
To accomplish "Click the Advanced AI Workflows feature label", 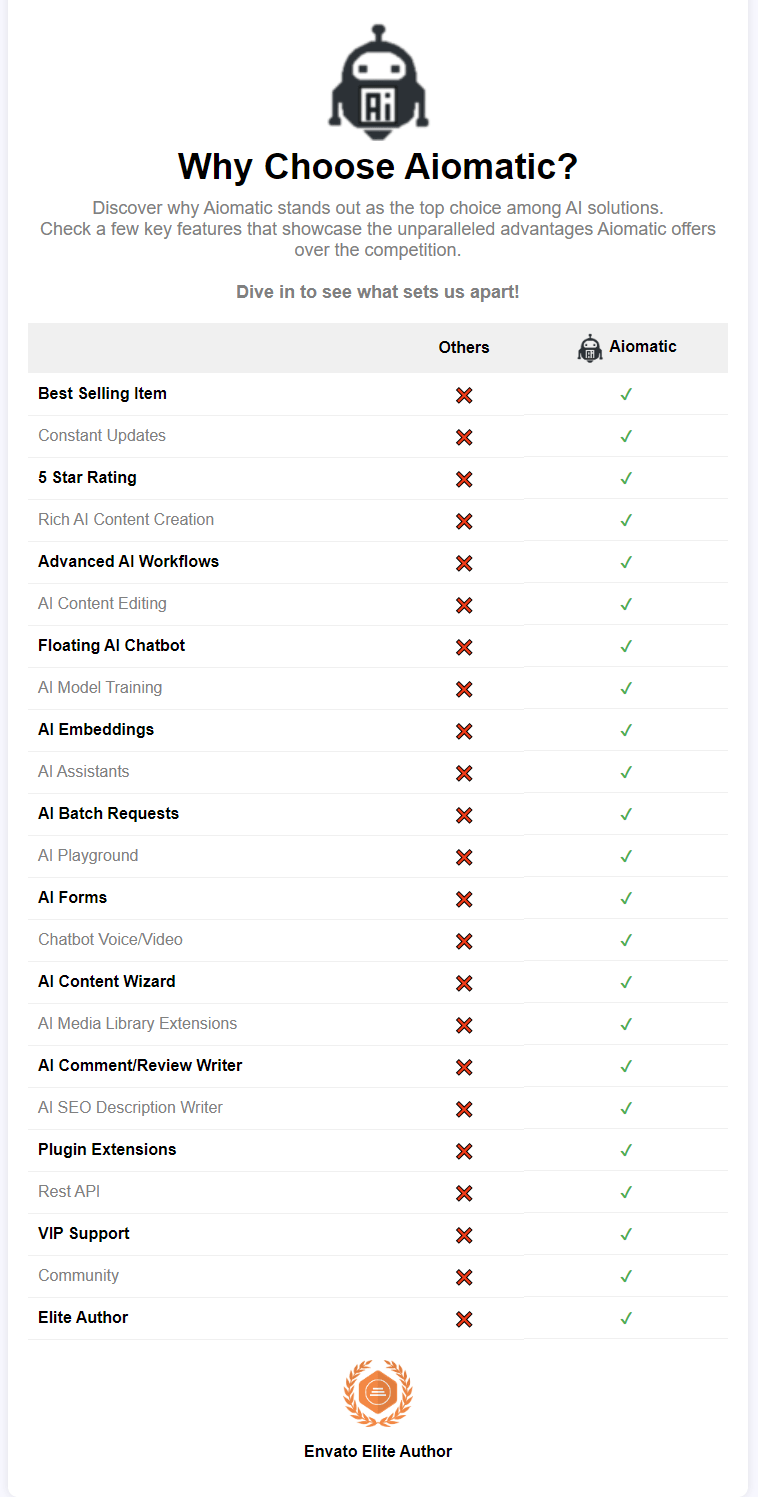I will (128, 562).
